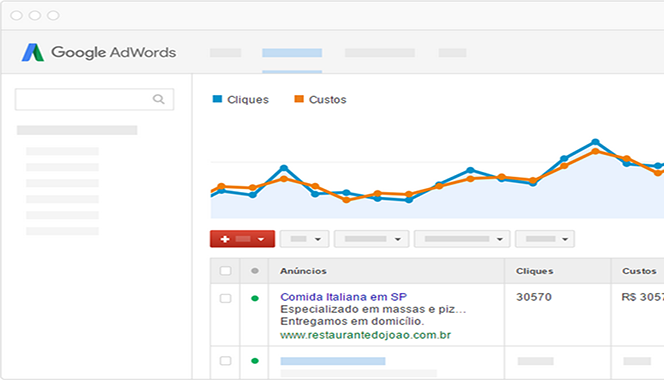The width and height of the screenshot is (664, 380).
Task: Open the Comida Italiana em SP ad link
Action: [343, 297]
